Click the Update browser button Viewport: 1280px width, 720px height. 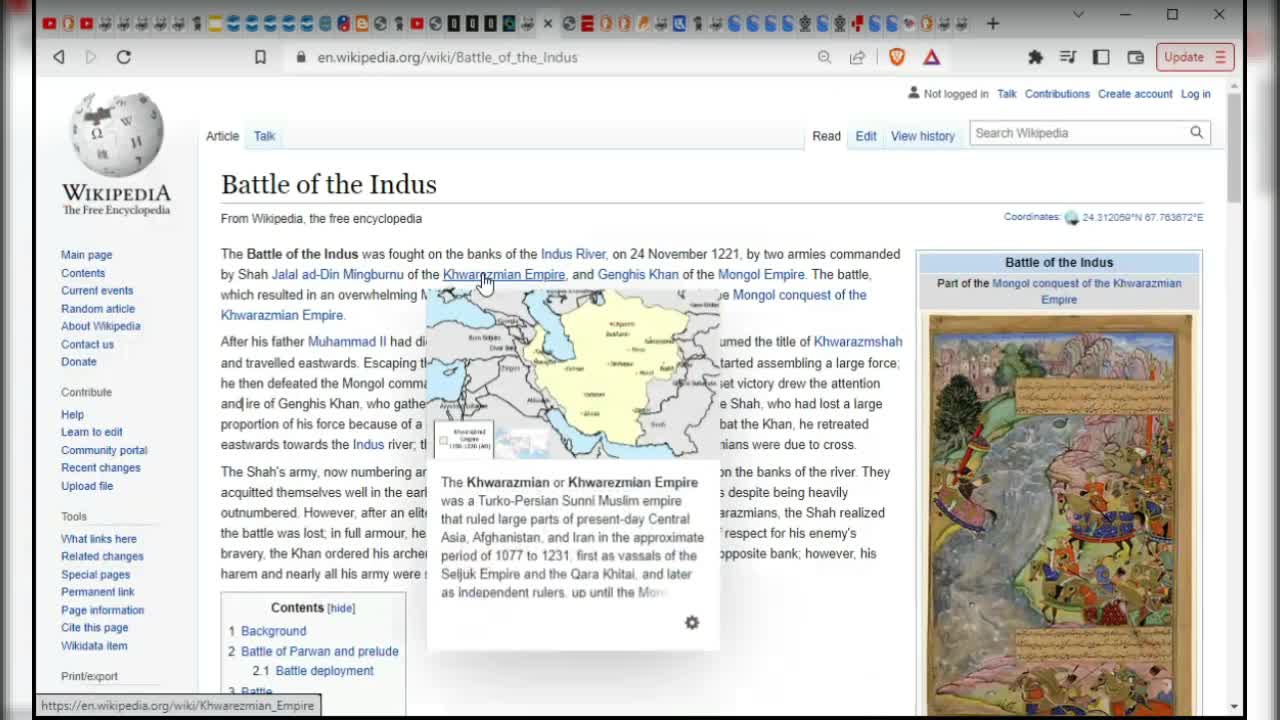[x=1194, y=57]
